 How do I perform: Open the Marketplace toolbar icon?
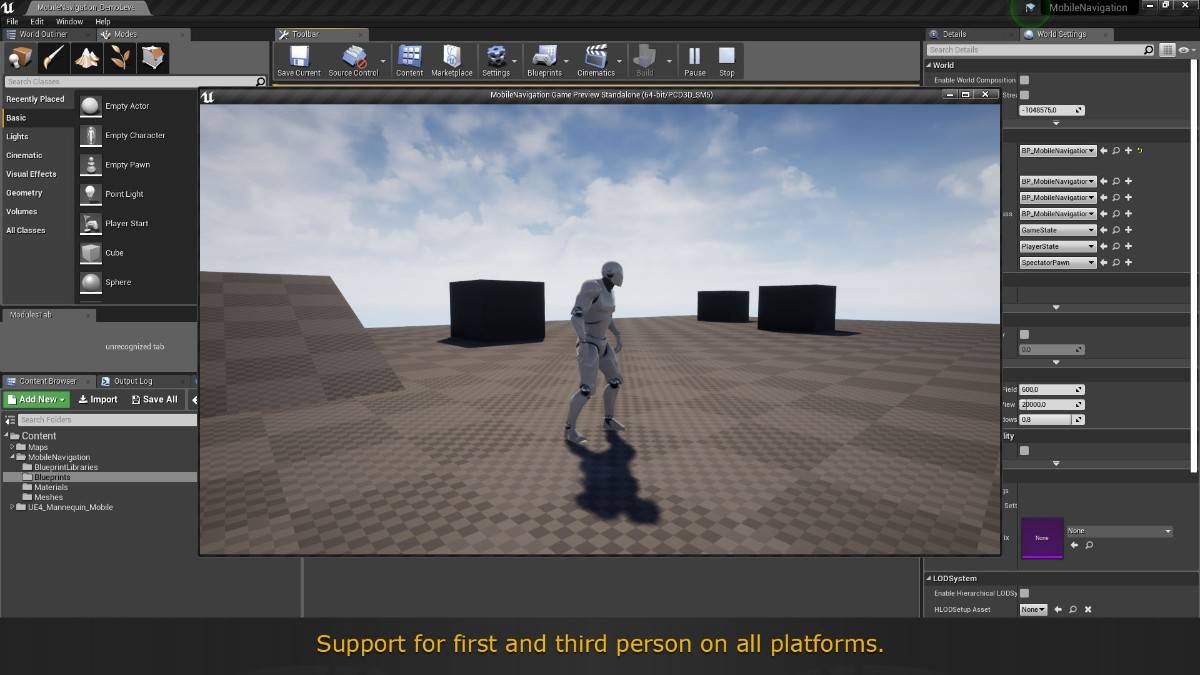(452, 56)
